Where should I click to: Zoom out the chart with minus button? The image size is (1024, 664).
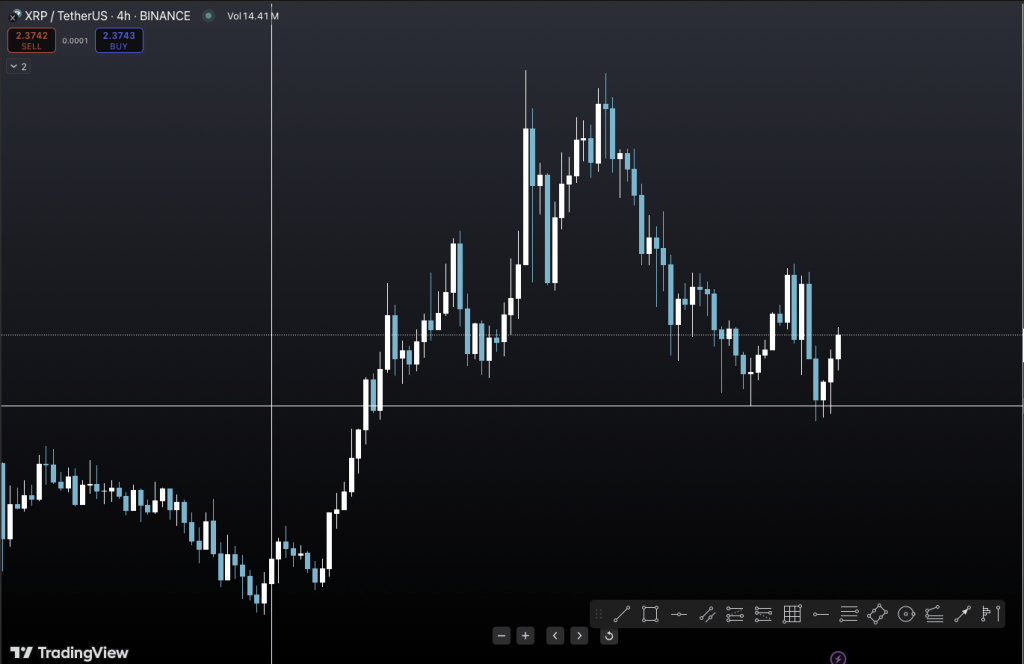pos(502,635)
